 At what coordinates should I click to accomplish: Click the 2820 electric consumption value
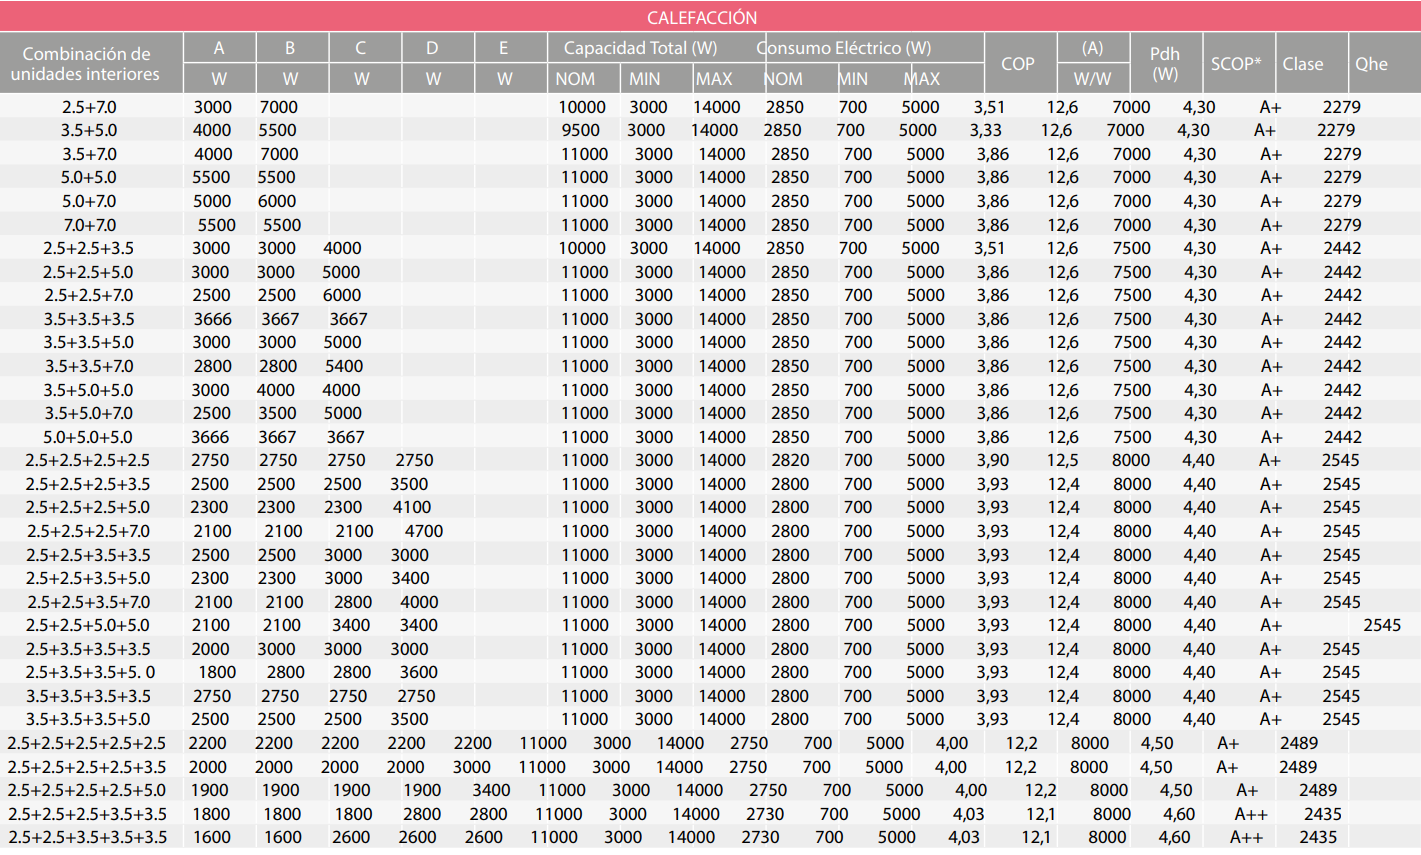[x=790, y=460]
